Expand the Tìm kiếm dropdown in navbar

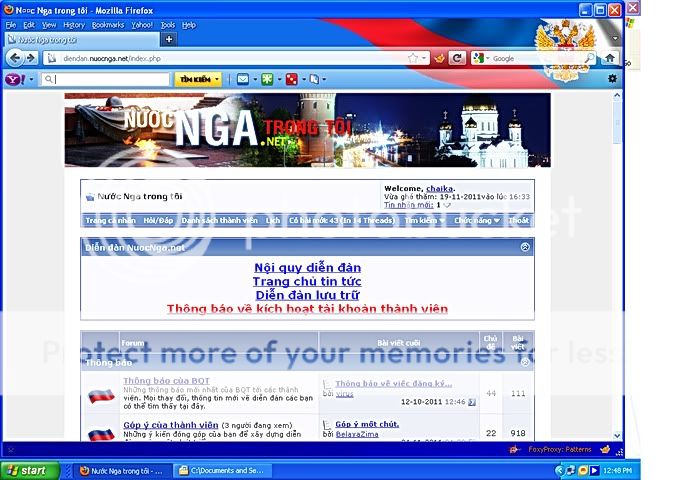tap(425, 220)
